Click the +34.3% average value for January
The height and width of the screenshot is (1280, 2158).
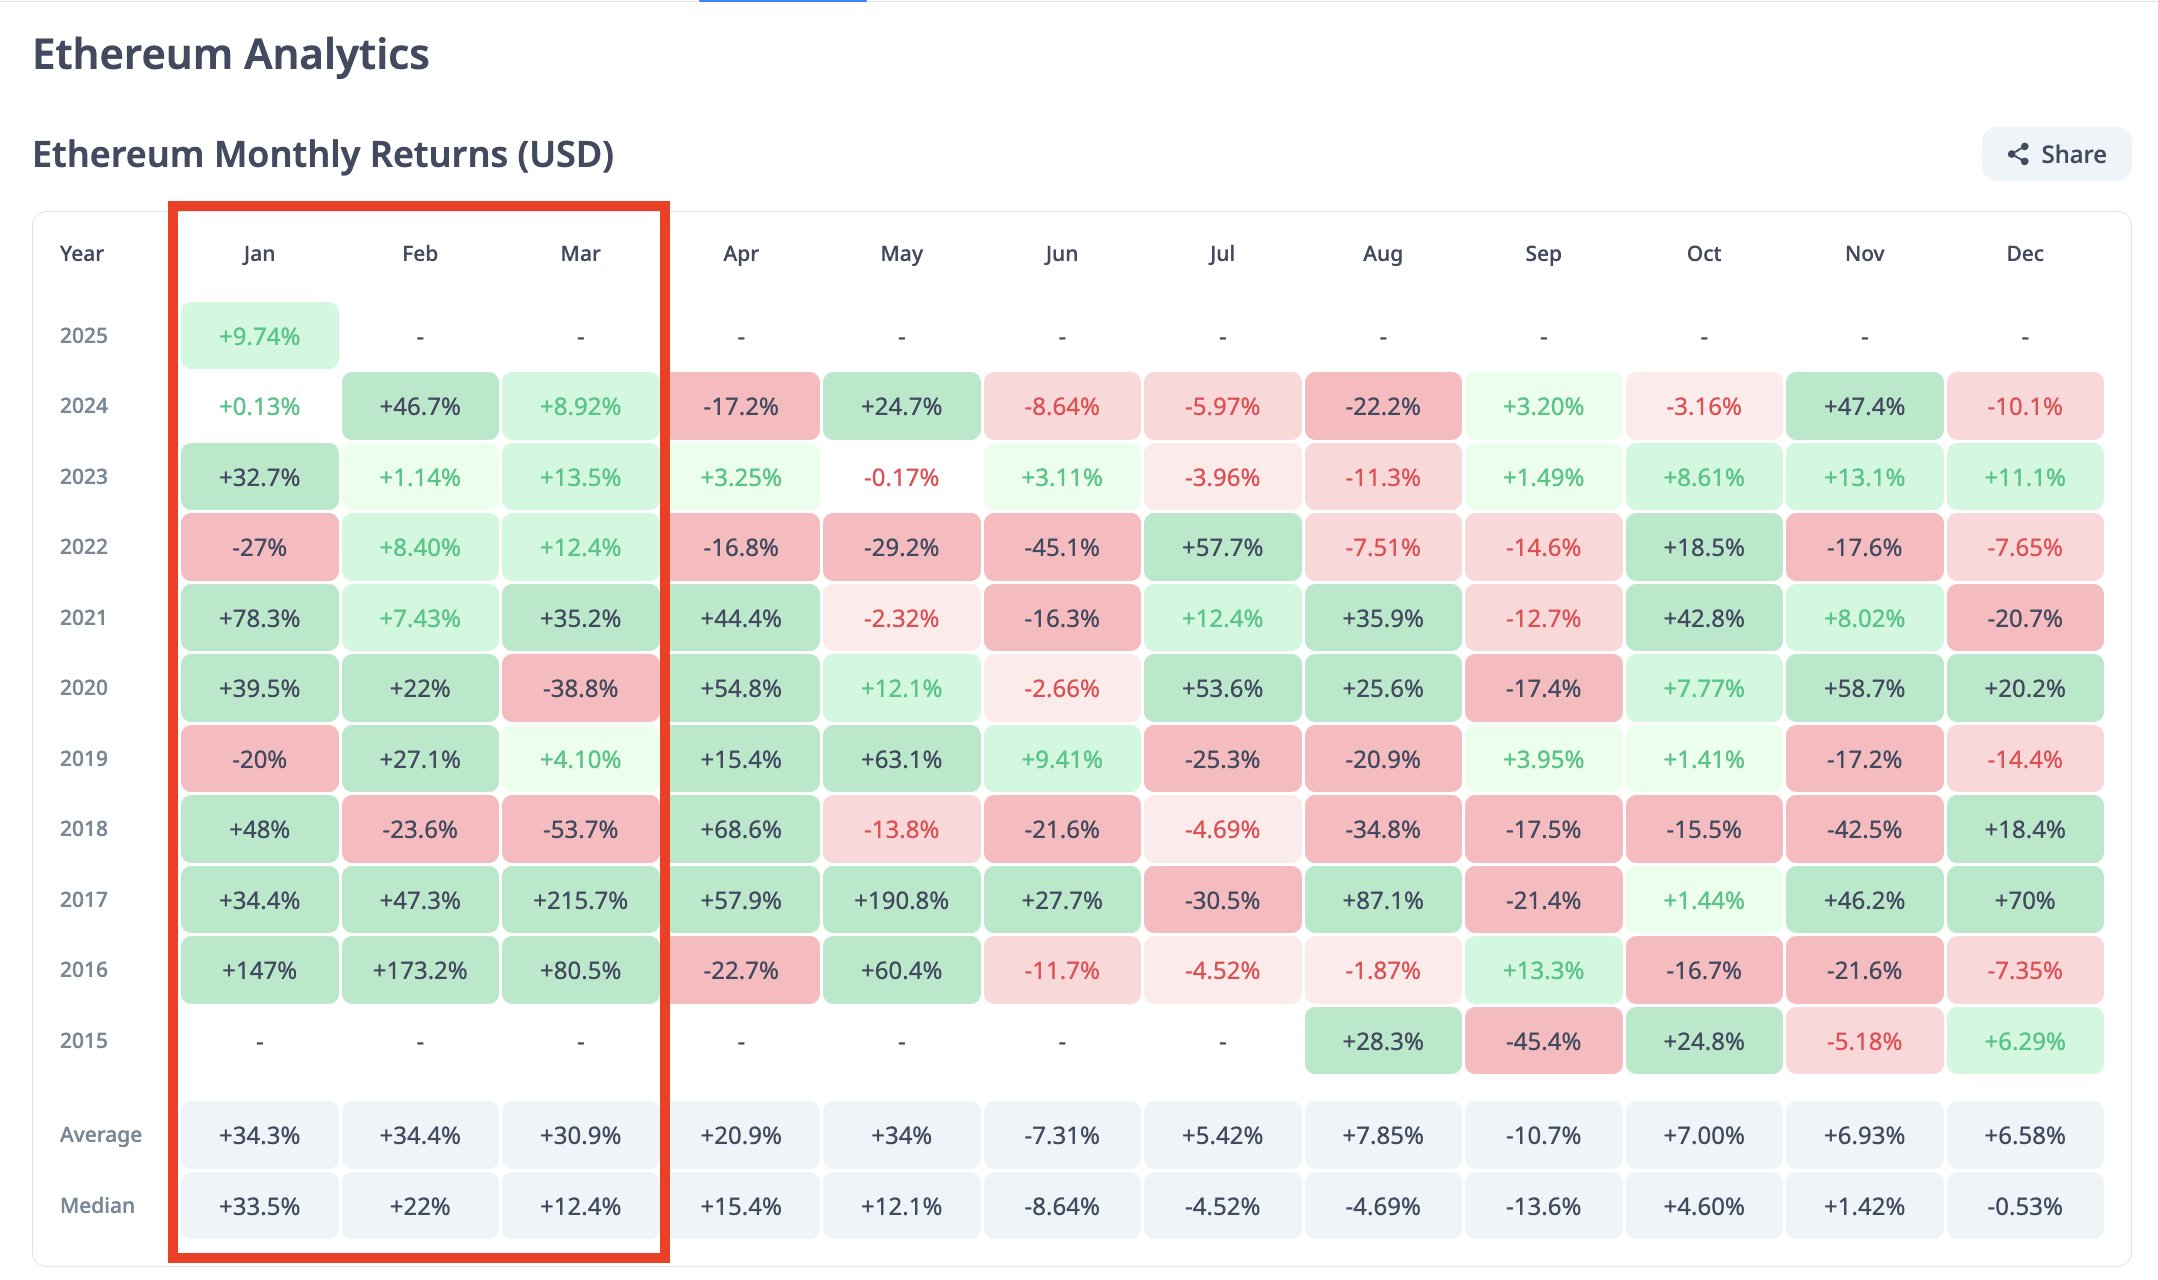[x=259, y=1134]
